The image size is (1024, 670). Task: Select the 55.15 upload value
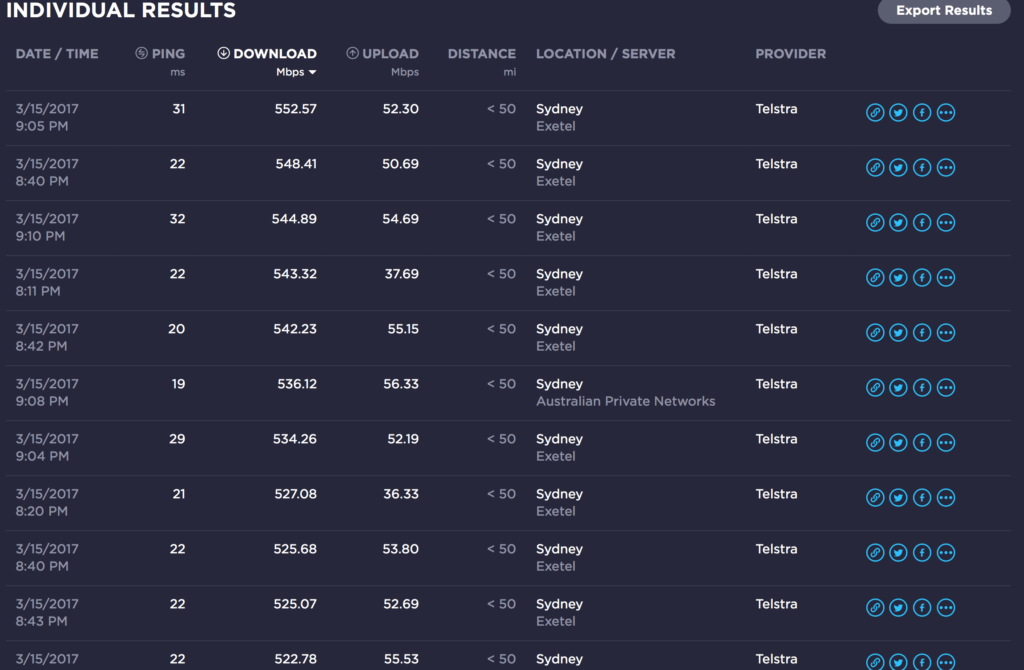pos(403,328)
